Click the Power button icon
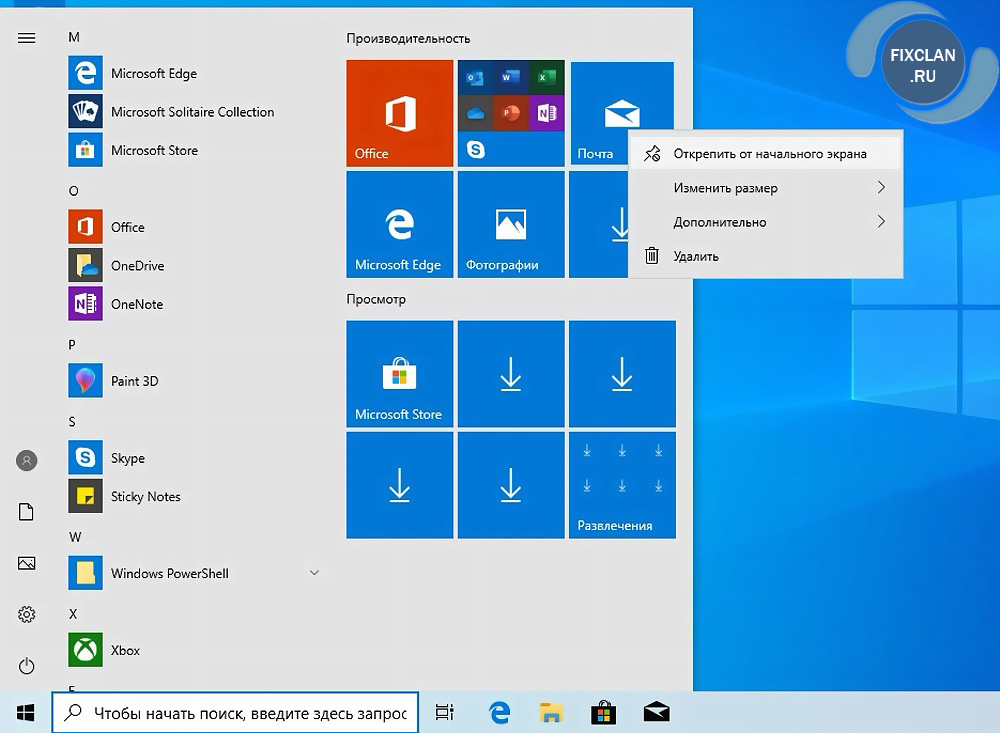The image size is (1000, 733). 27,666
